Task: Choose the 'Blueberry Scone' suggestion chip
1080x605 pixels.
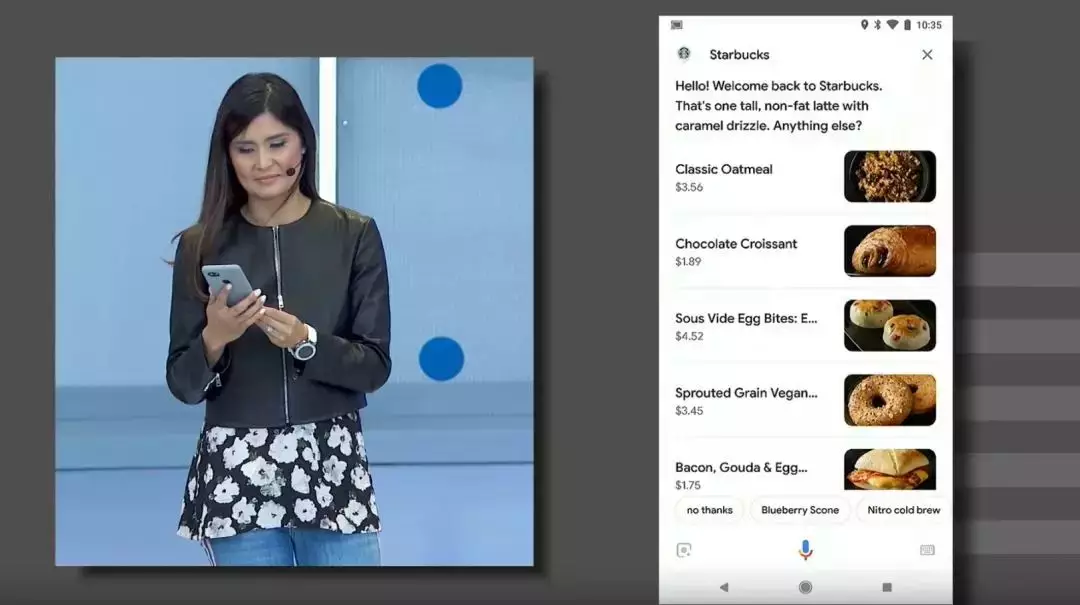Action: tap(800, 510)
